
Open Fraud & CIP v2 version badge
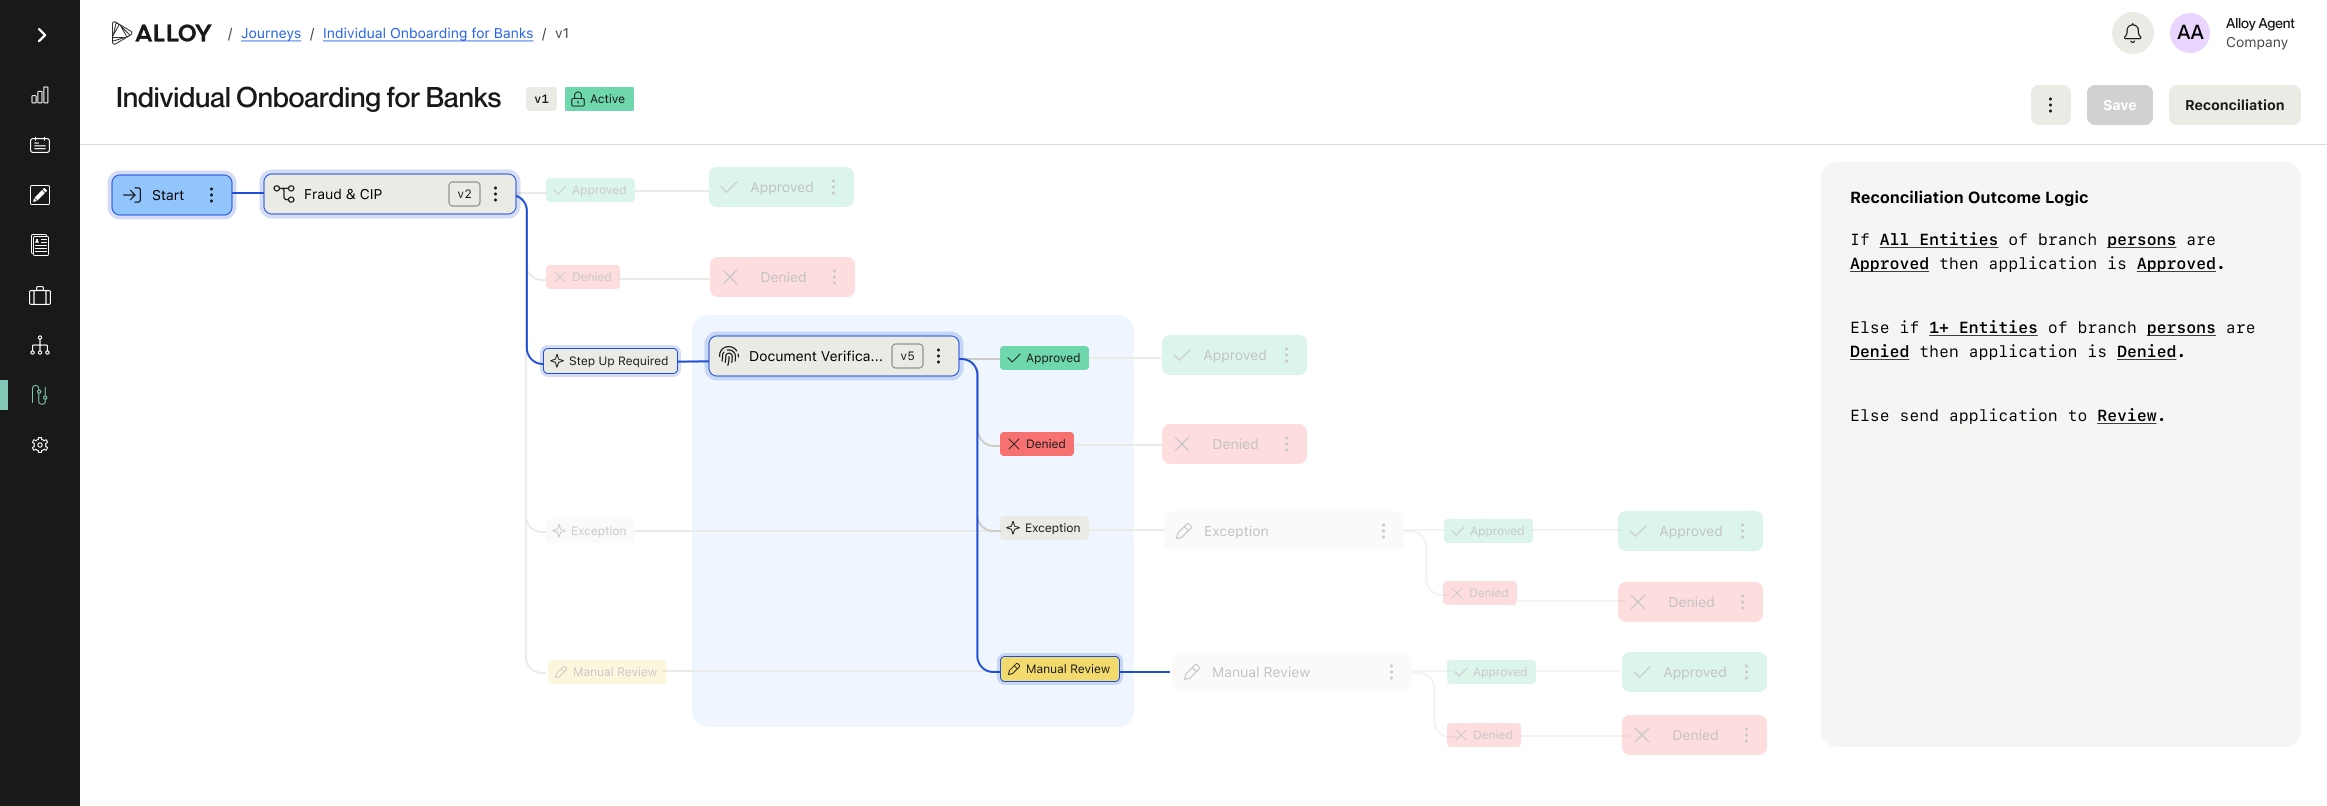pyautogui.click(x=464, y=194)
